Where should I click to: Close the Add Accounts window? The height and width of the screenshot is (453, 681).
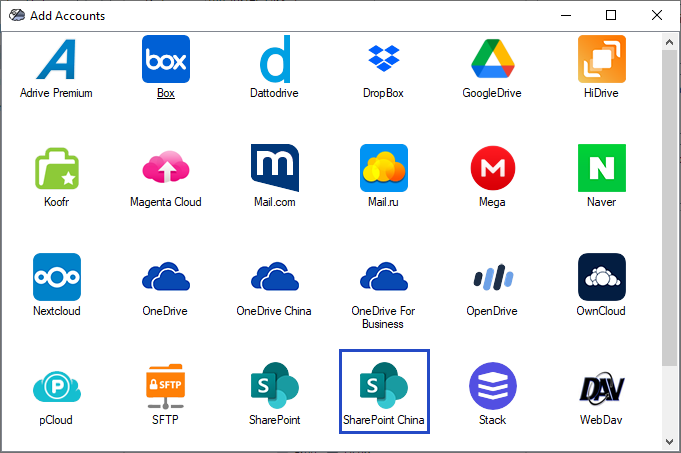[x=657, y=15]
